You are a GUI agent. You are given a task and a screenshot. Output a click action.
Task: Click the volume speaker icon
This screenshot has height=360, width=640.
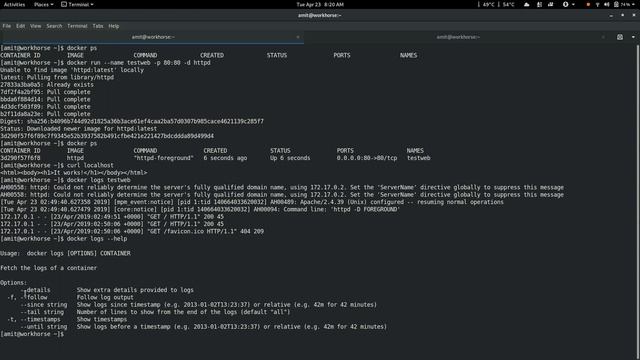(x=607, y=4)
